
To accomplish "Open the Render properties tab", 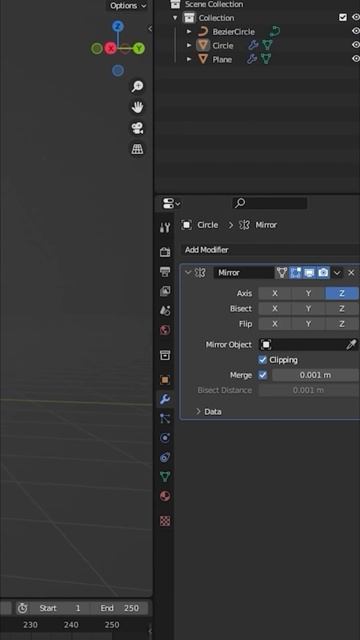I will coord(165,252).
